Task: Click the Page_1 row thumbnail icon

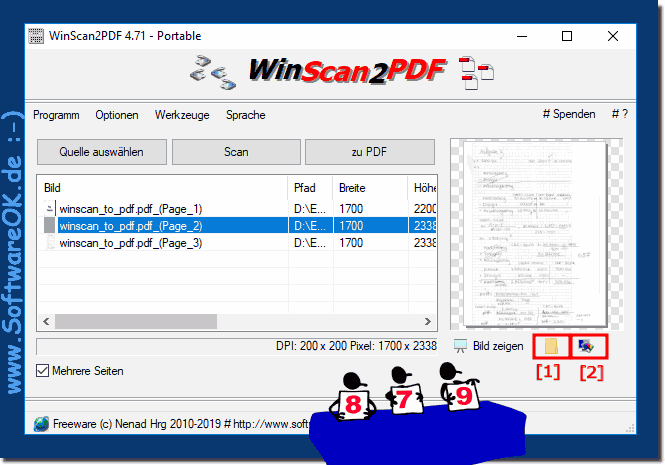Action: click(x=50, y=209)
